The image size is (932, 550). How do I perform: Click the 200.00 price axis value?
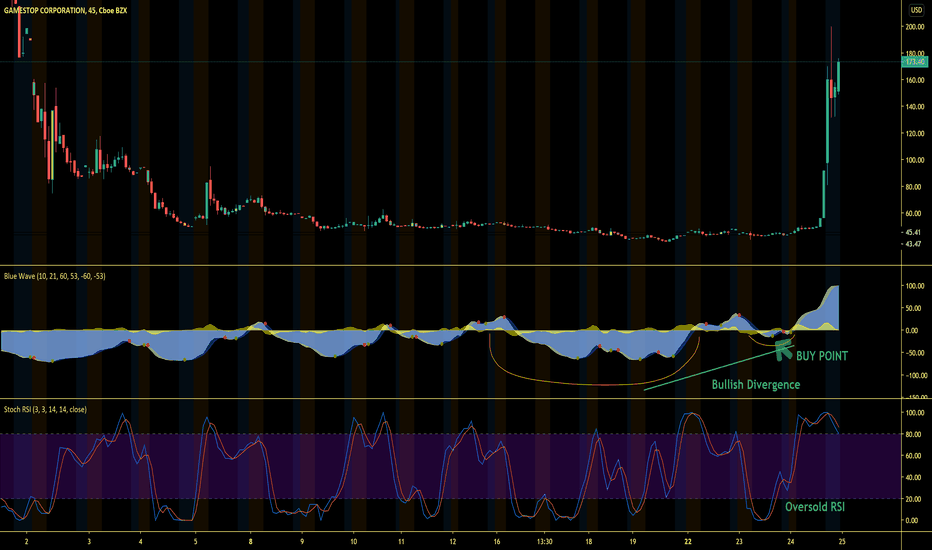click(x=915, y=27)
